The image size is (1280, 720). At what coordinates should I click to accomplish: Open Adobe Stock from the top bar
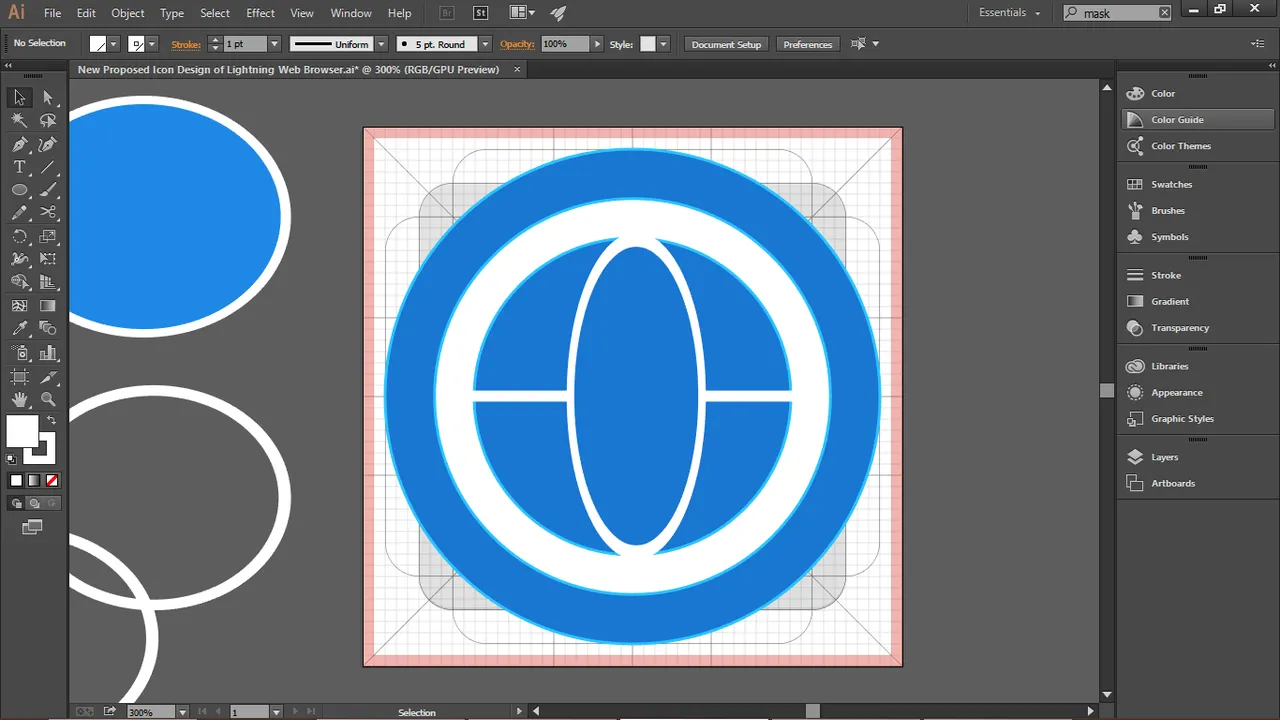[x=480, y=13]
